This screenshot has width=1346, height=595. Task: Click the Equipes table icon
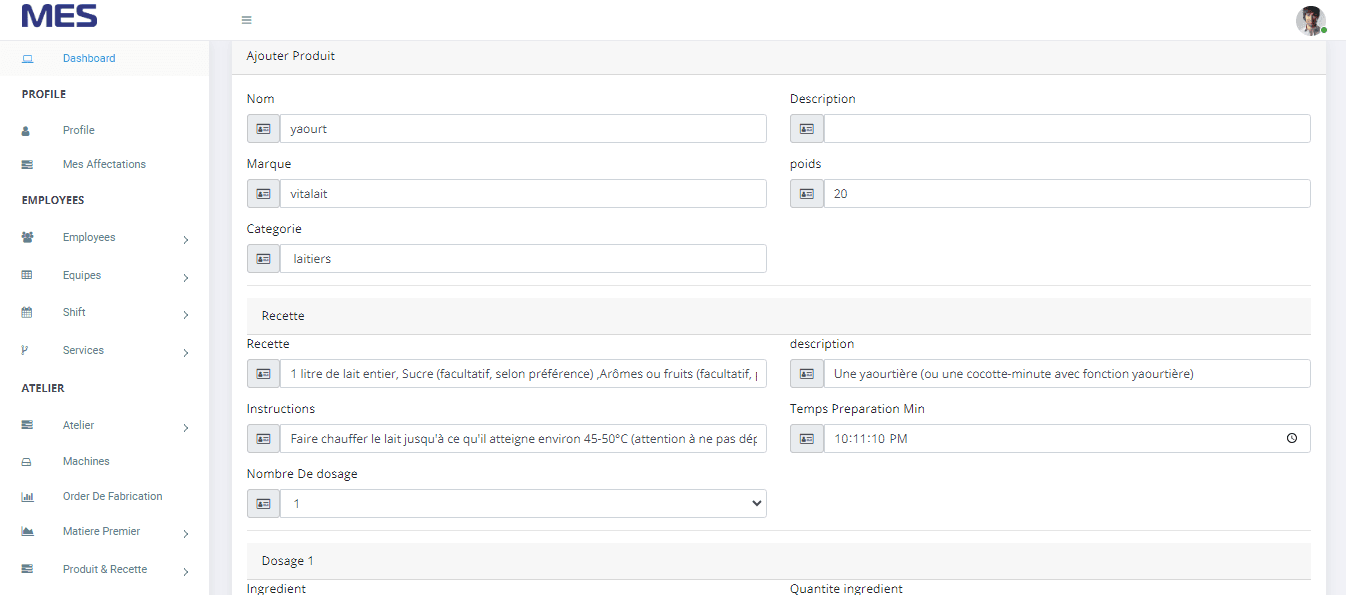pos(25,274)
